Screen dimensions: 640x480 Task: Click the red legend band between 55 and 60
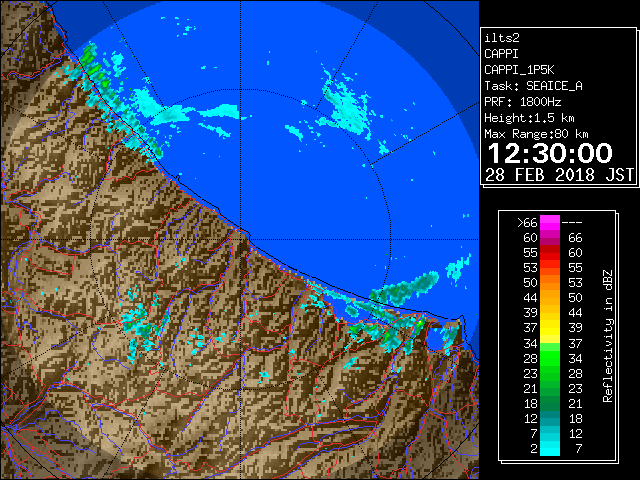(550, 253)
